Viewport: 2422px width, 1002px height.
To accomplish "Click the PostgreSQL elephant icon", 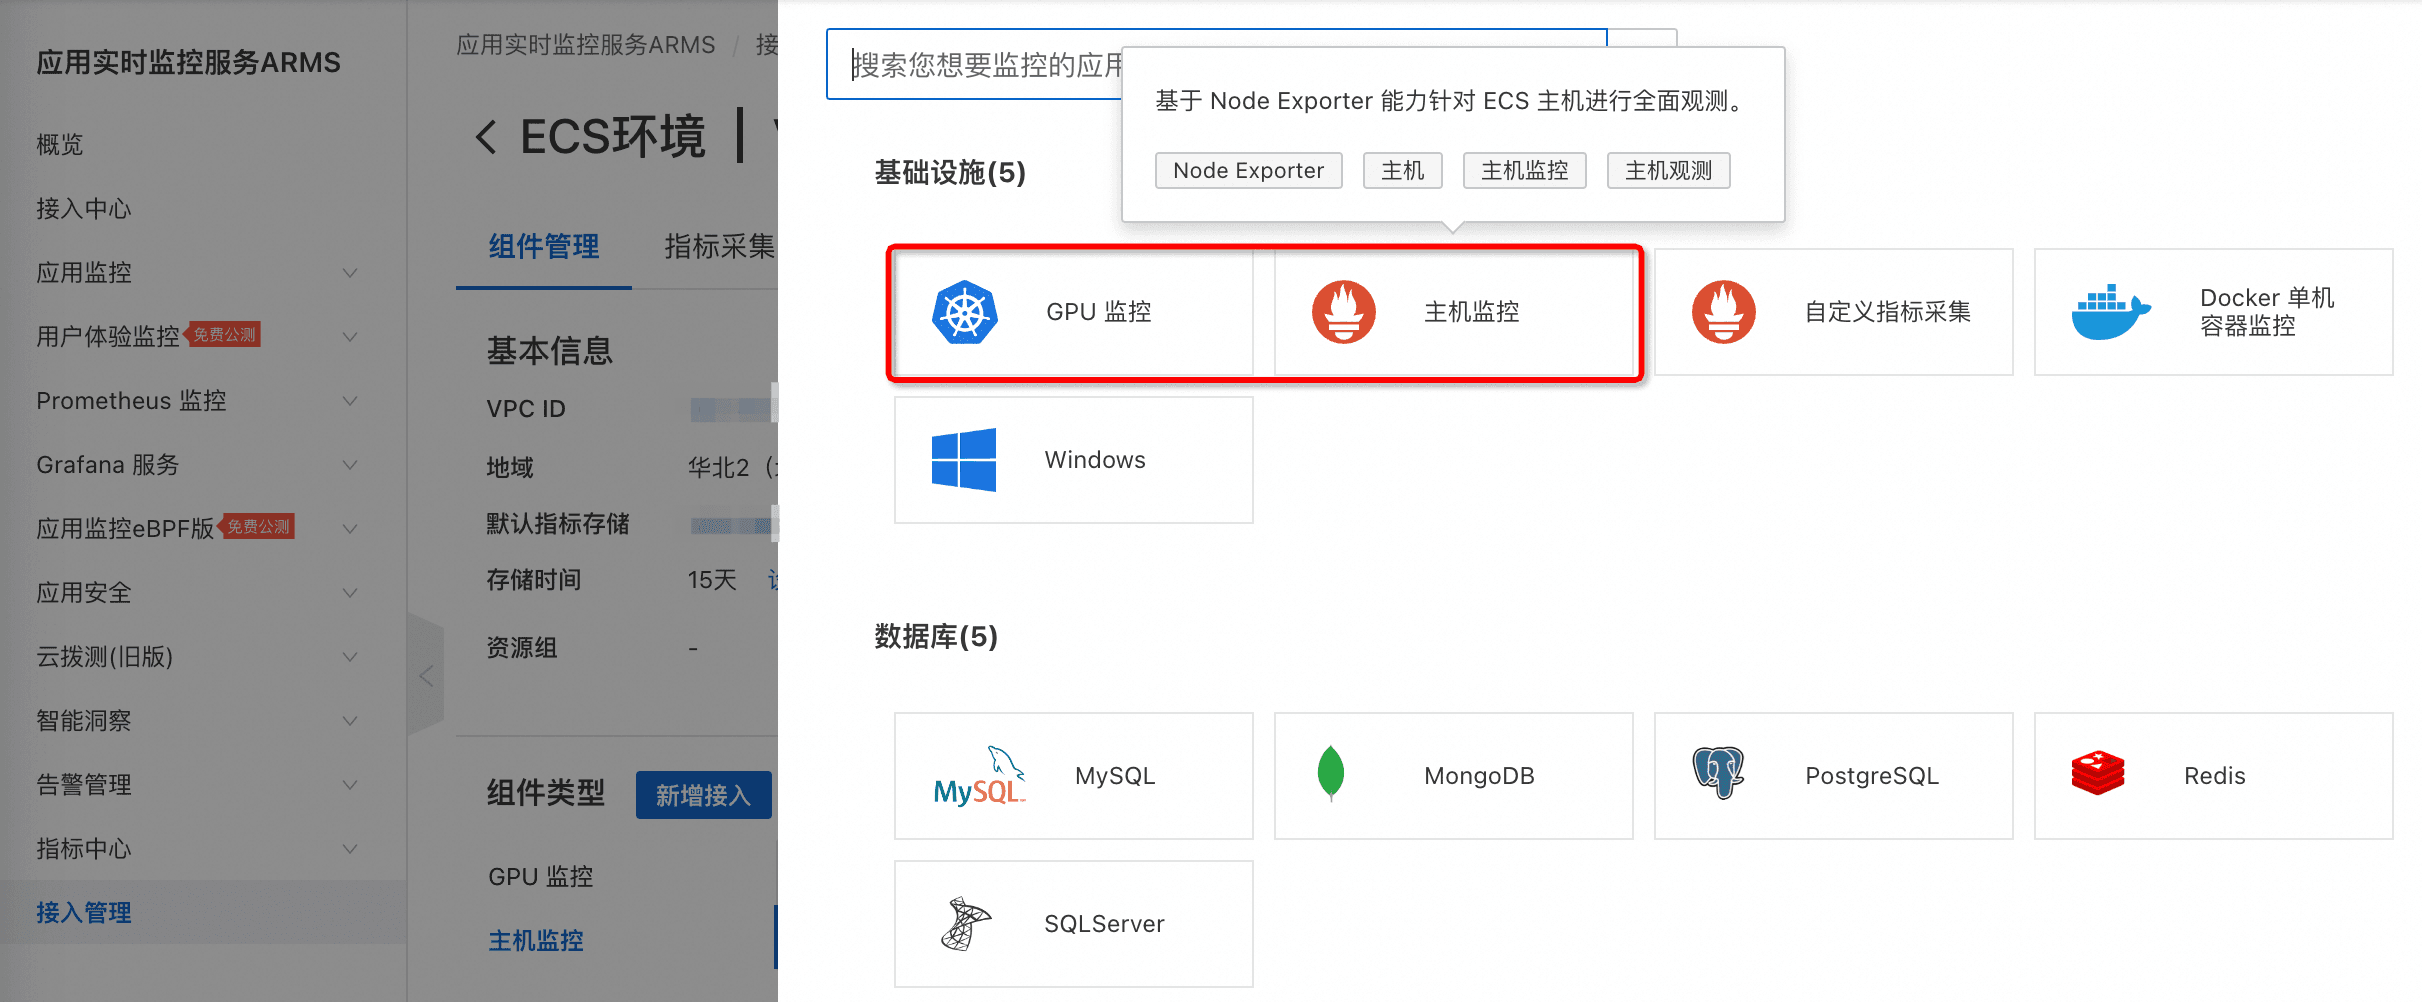I will (1718, 773).
